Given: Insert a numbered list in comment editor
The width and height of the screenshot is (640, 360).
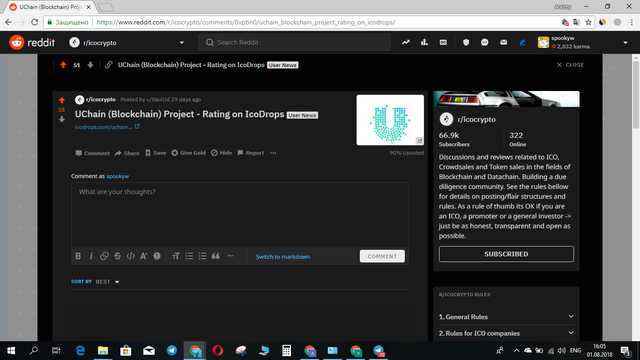Looking at the screenshot, I should [x=202, y=256].
